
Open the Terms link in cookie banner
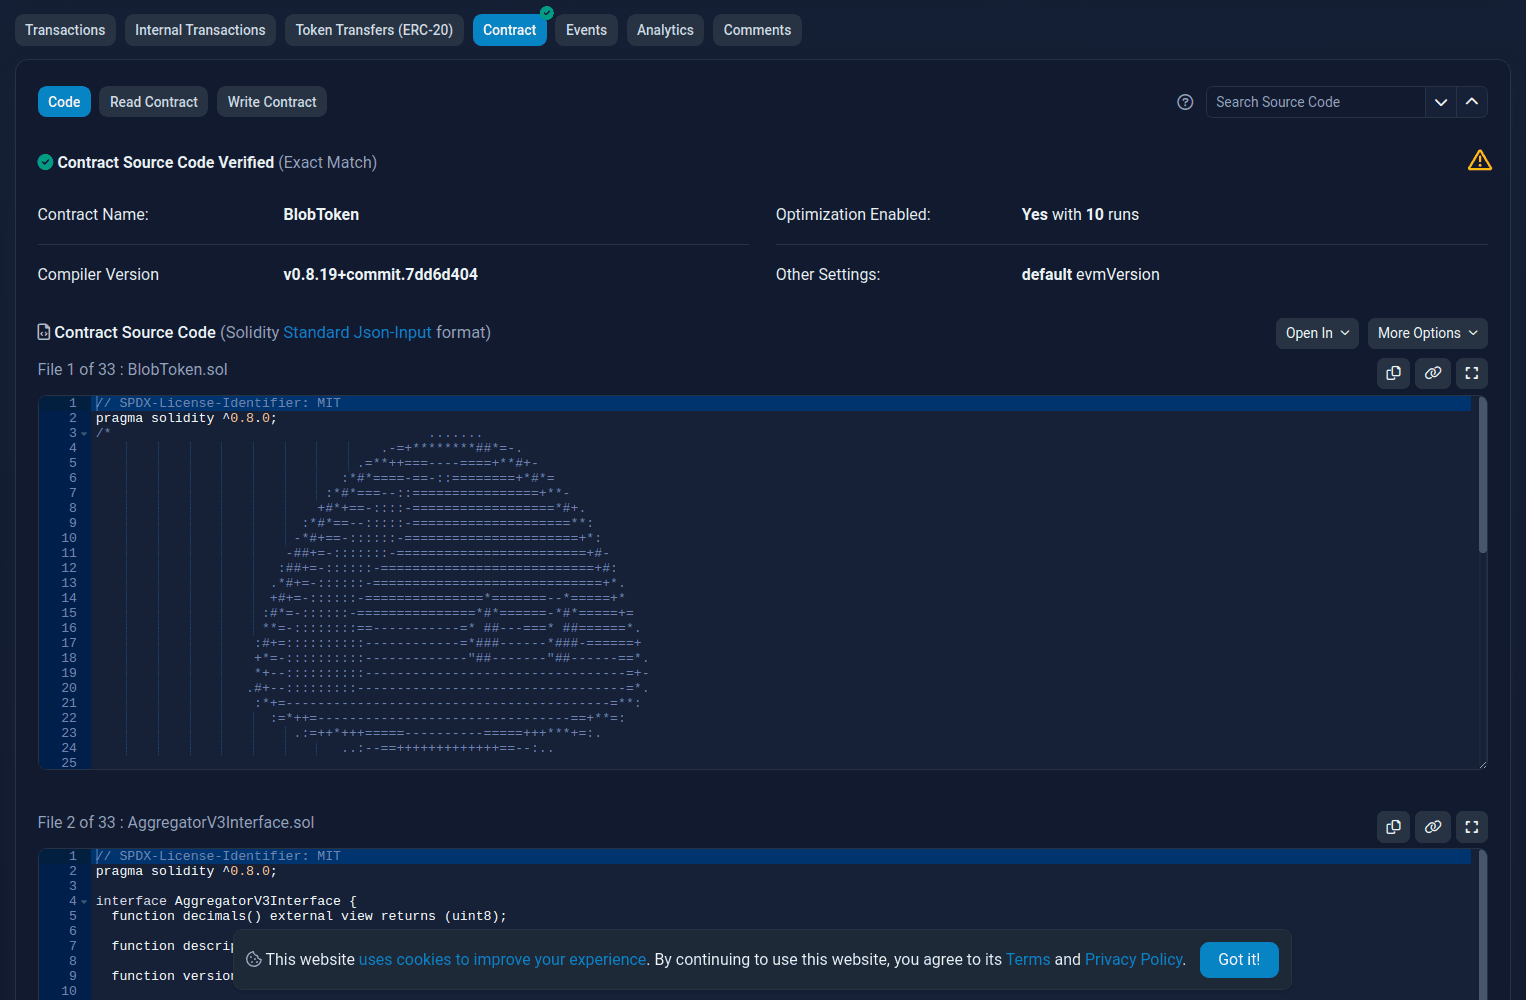coord(1028,959)
